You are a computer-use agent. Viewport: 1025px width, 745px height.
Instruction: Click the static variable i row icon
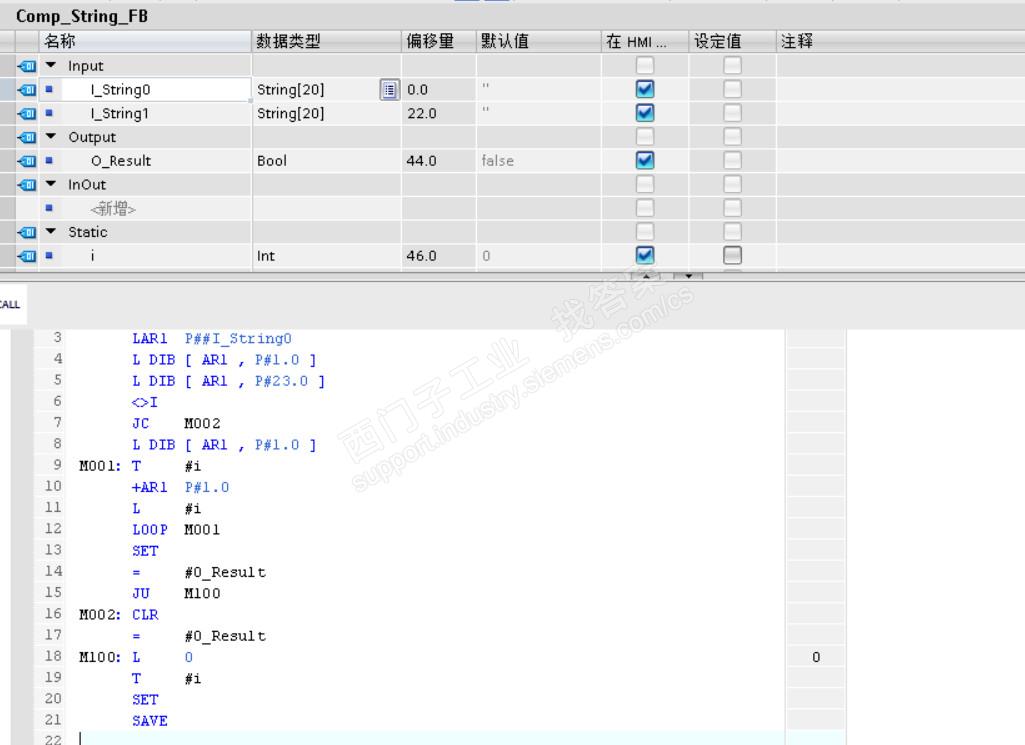[27, 256]
